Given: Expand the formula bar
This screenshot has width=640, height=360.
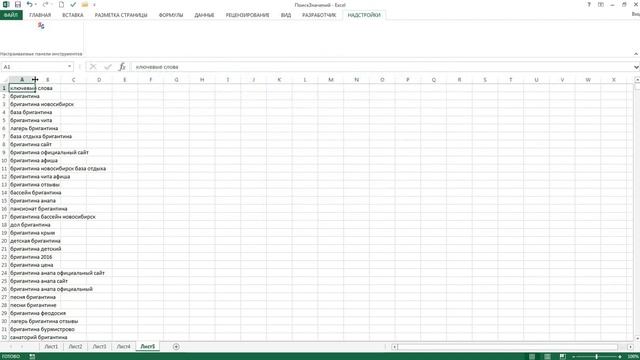Looking at the screenshot, I should click(x=636, y=67).
